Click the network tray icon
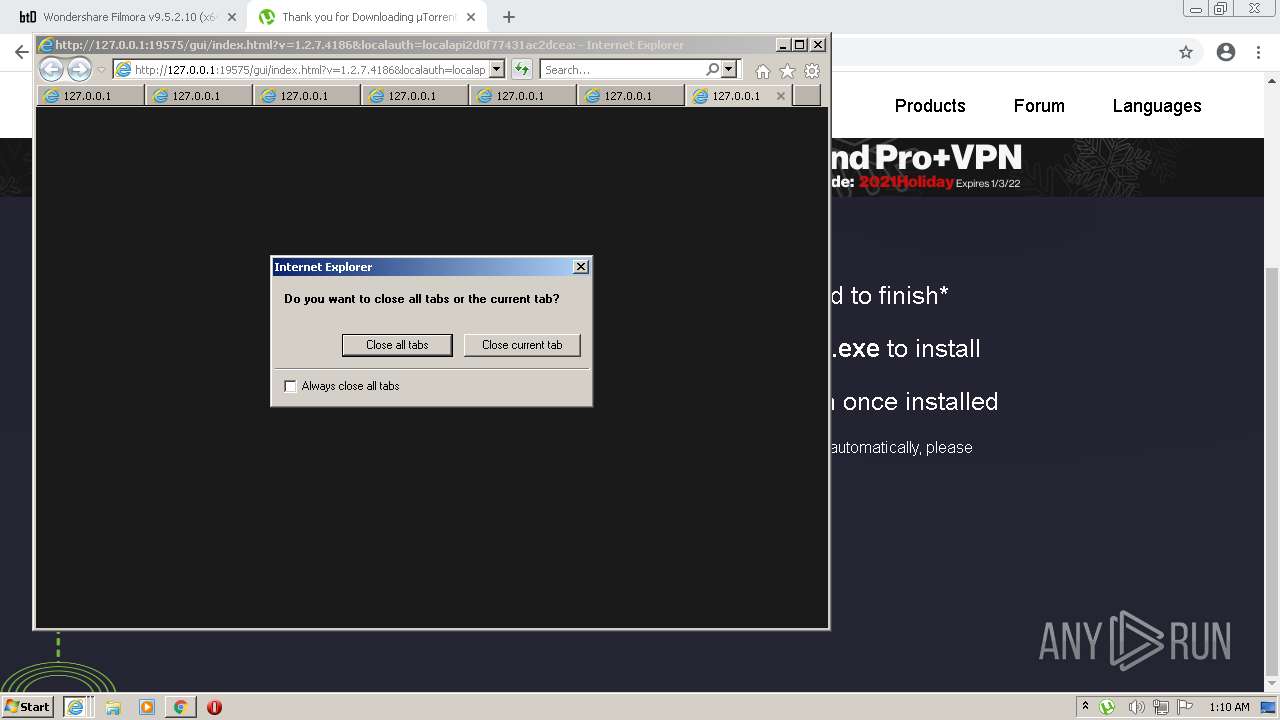 (1161, 707)
